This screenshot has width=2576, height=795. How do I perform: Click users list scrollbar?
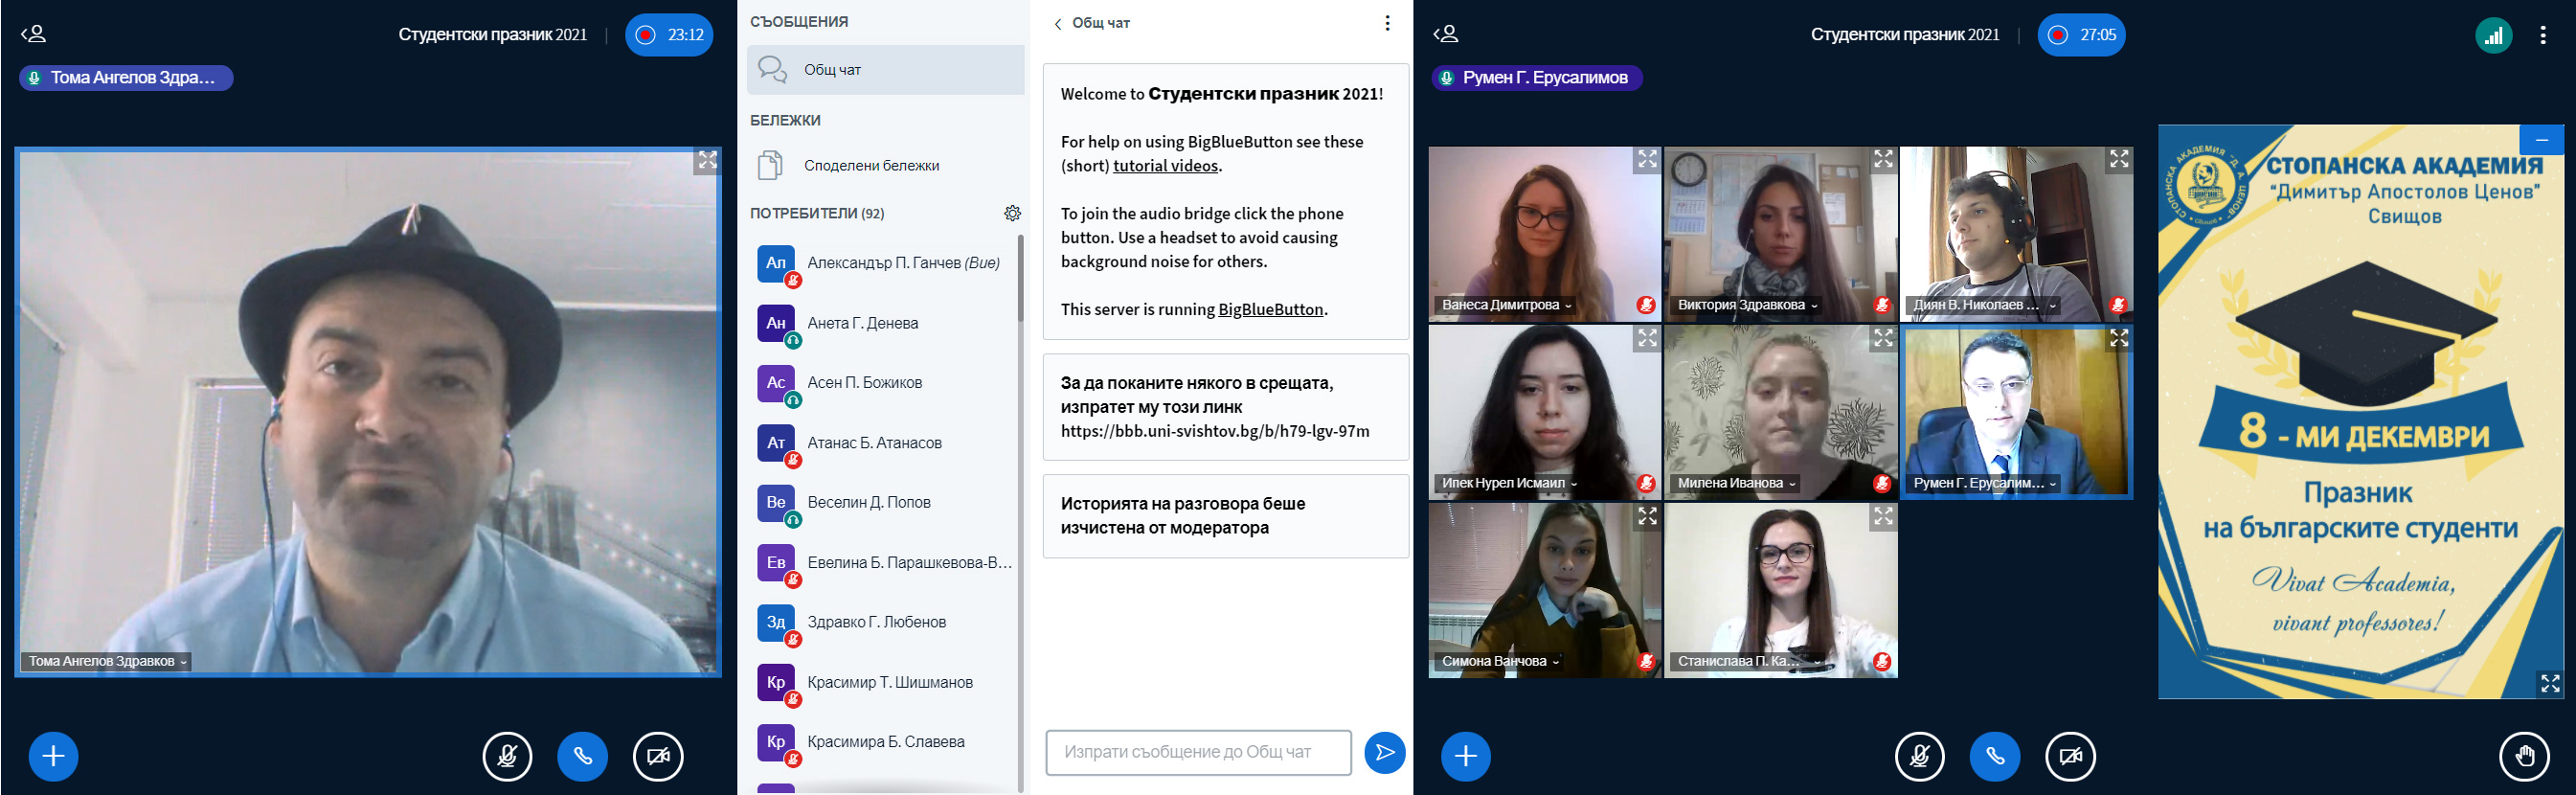(x=1020, y=278)
